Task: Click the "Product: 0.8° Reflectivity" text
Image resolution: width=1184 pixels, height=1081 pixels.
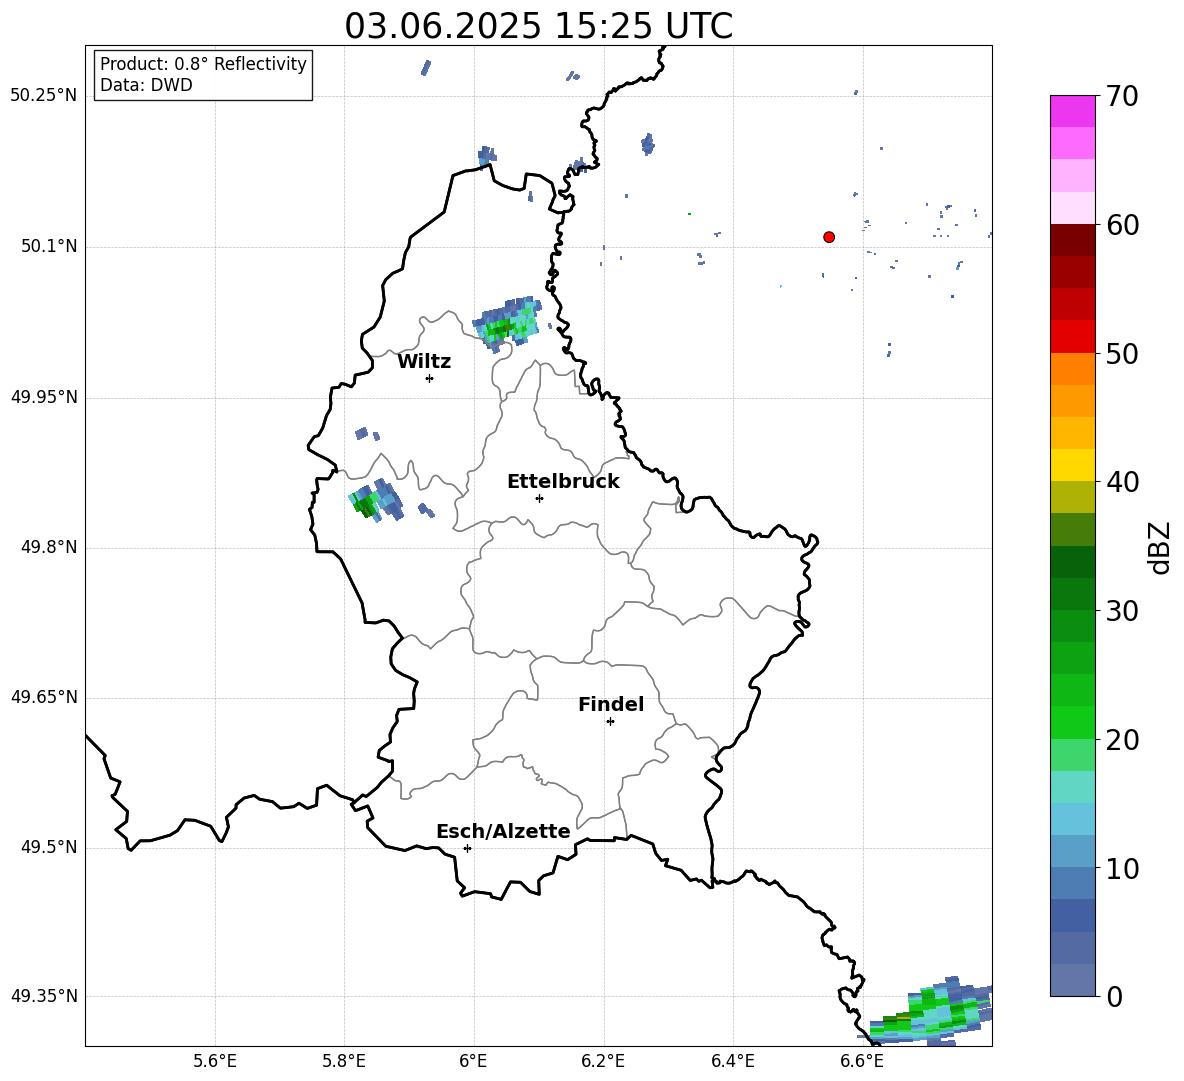Action: tap(203, 64)
